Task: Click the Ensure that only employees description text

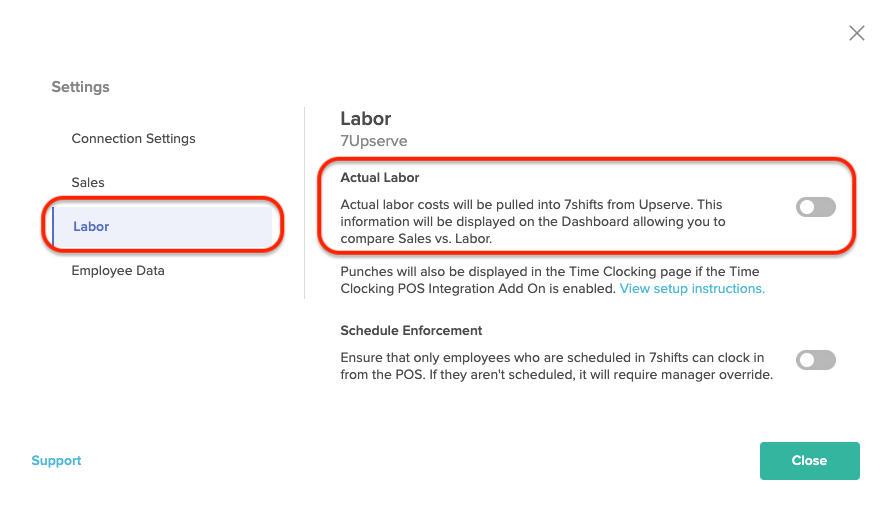Action: tap(556, 366)
